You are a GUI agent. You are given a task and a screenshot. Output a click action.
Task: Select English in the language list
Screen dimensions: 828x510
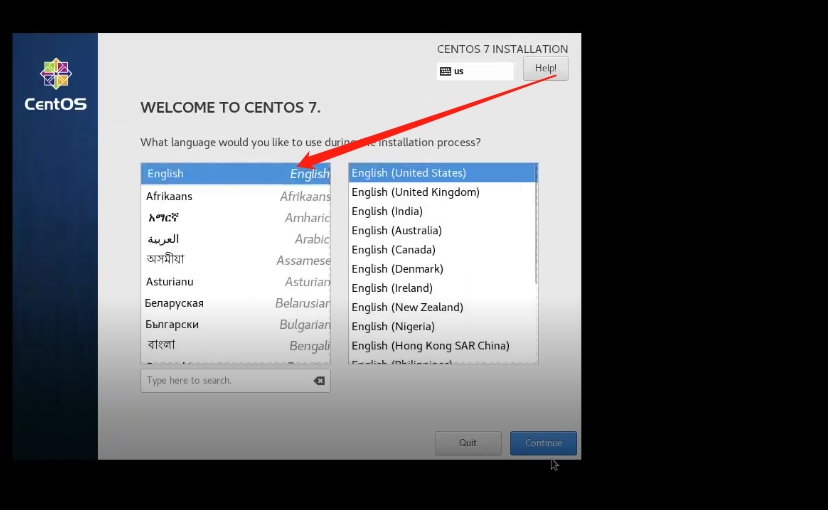coord(236,174)
